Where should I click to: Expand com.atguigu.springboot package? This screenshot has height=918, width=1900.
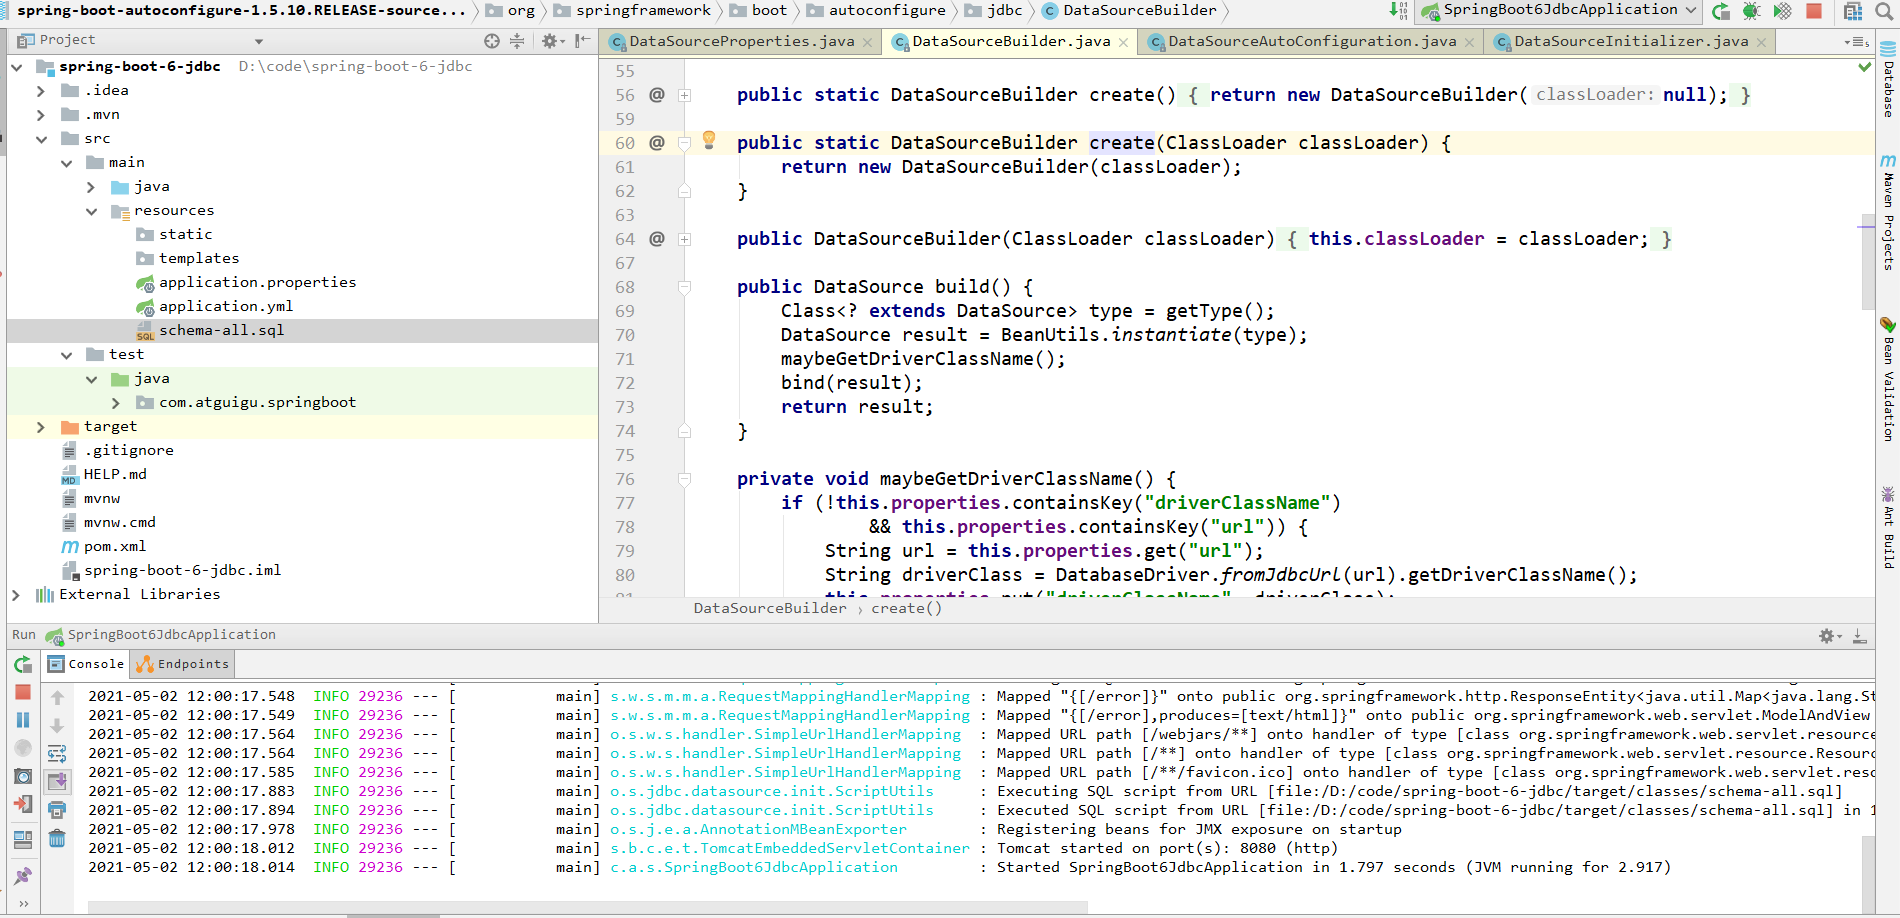(116, 402)
